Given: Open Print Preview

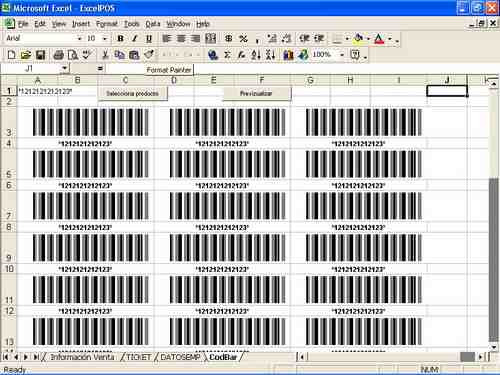Looking at the screenshot, I should pos(73,55).
